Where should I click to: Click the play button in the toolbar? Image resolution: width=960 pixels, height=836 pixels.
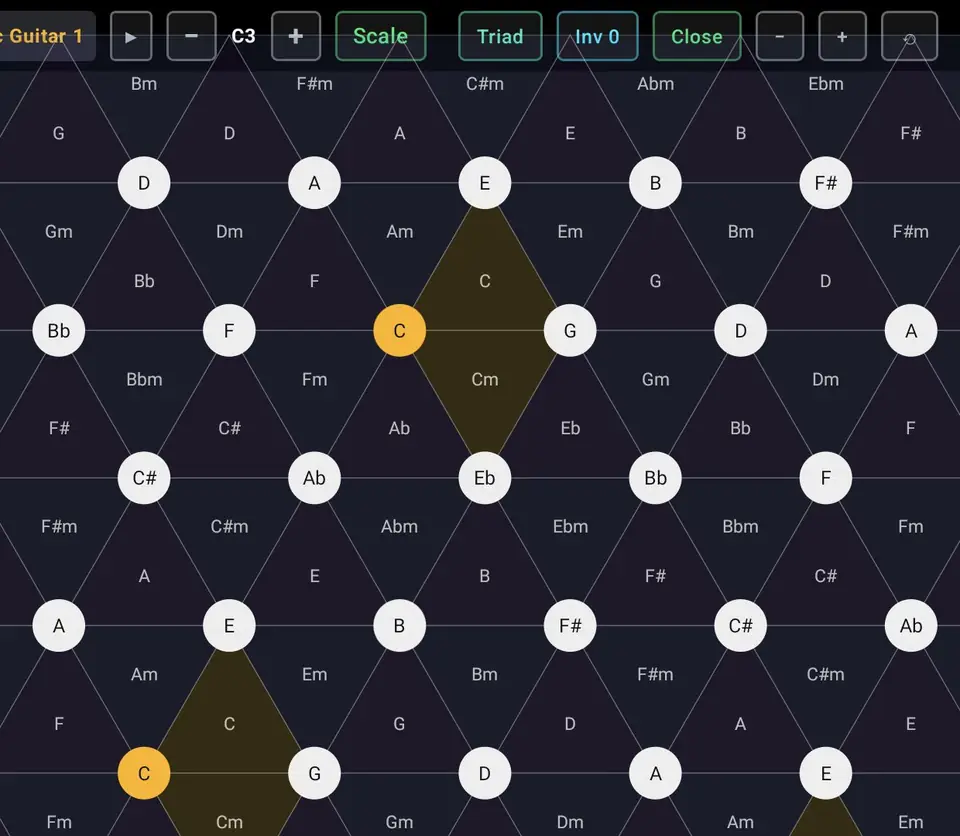click(131, 36)
